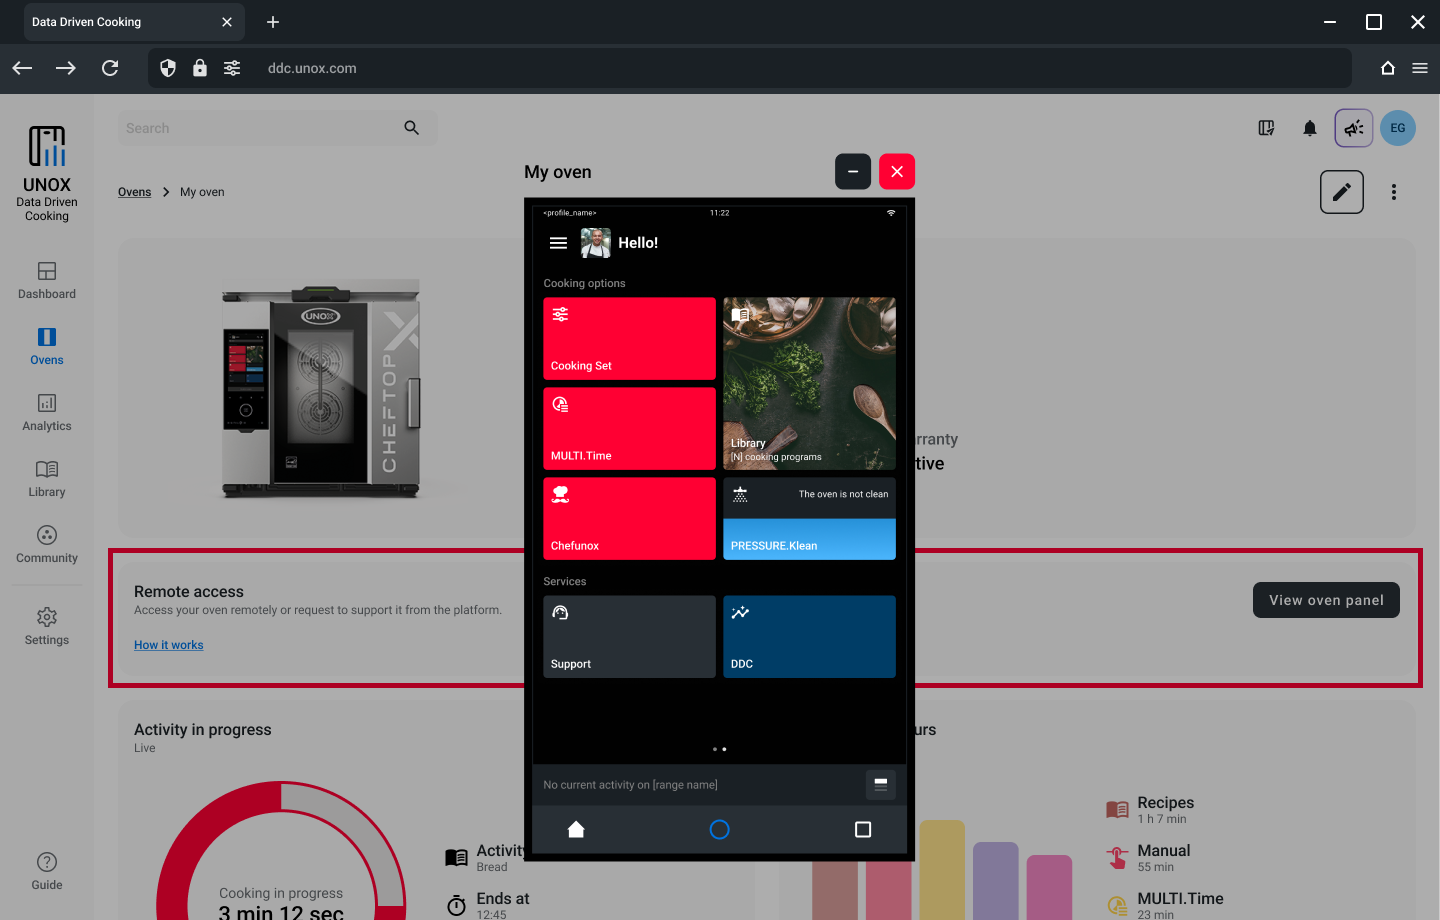The width and height of the screenshot is (1440, 920).
Task: Click the notifications bell icon
Action: pos(1310,128)
